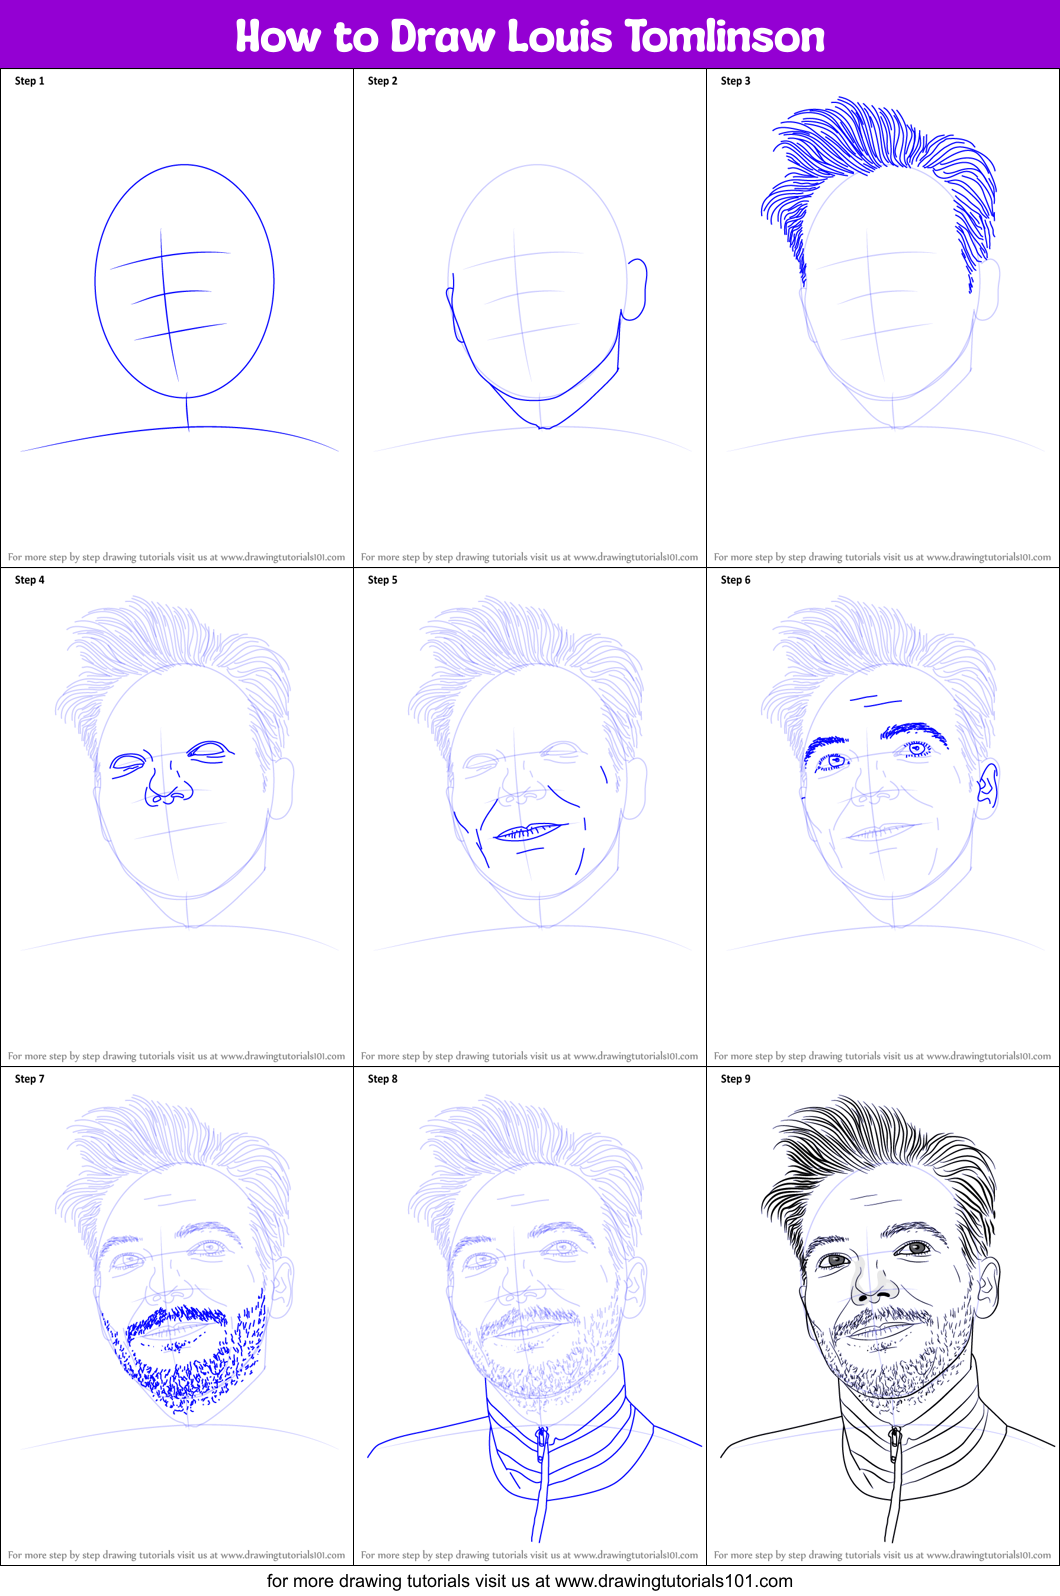This screenshot has height=1596, width=1060.
Task: Click the 'Step 6' label
Action: click(736, 580)
